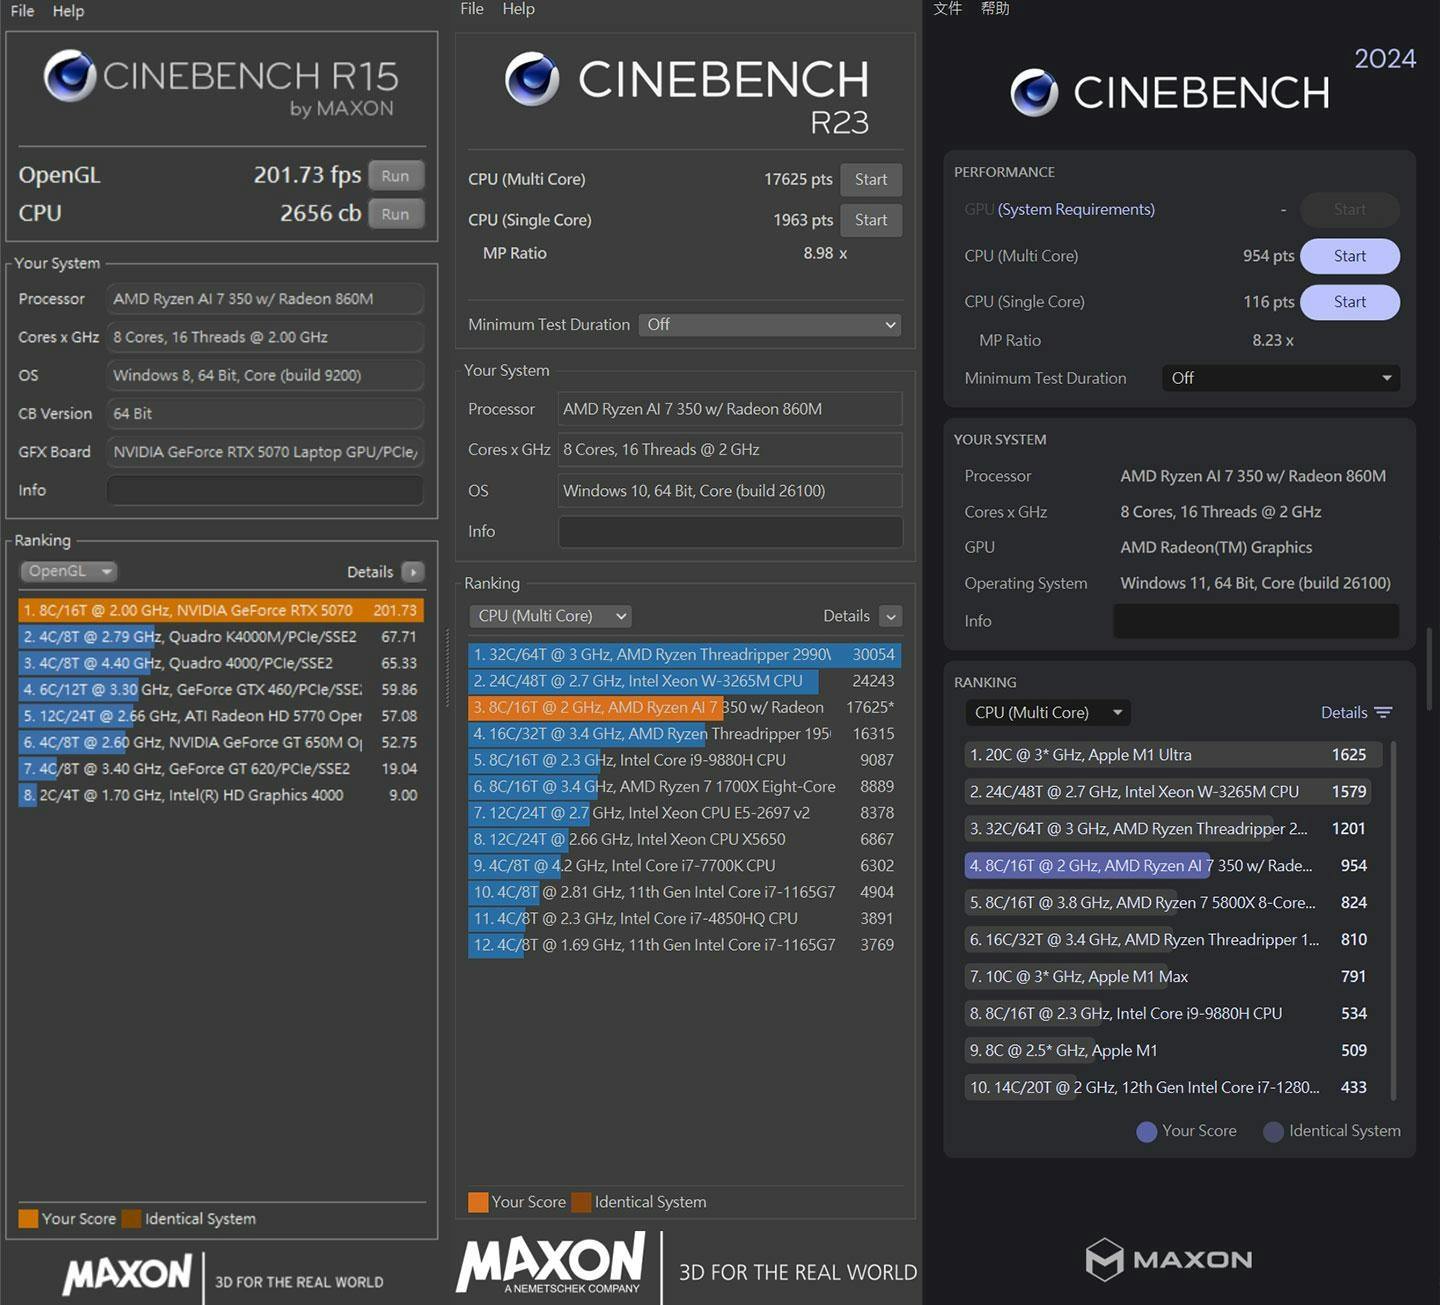1440x1305 pixels.
Task: Select R15 ranking row GeForce GT 650M
Action: (221, 743)
